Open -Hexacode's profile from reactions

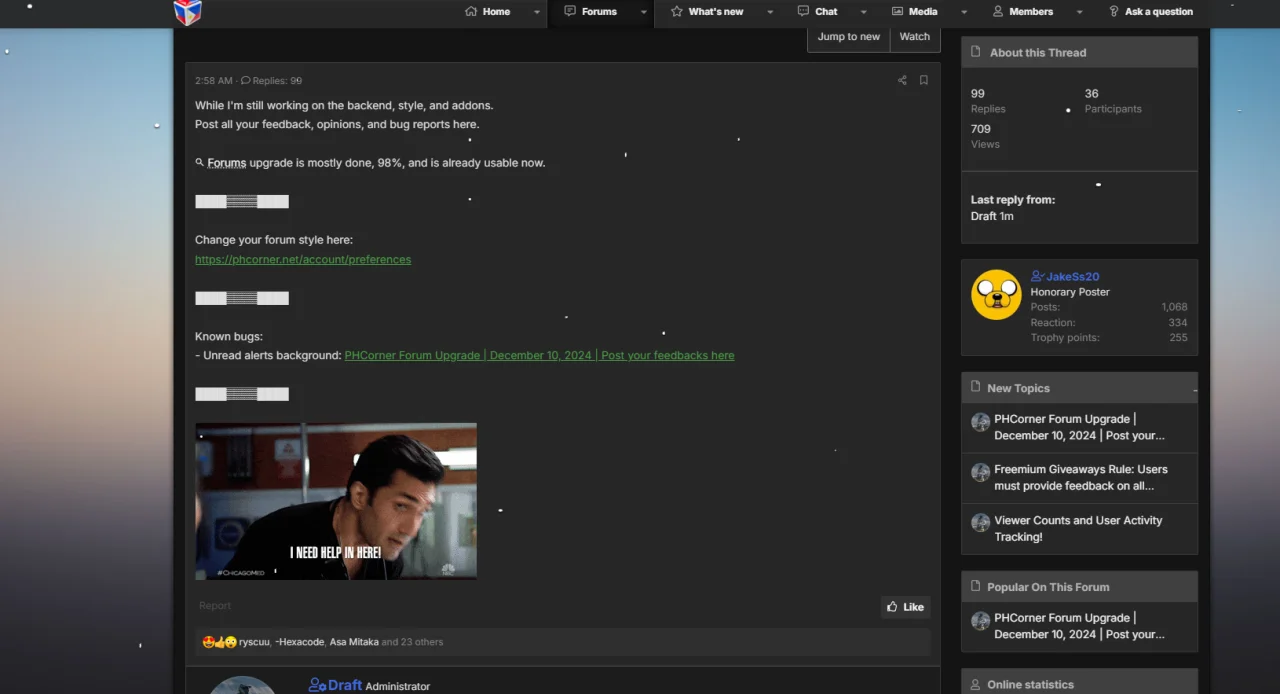tap(299, 642)
